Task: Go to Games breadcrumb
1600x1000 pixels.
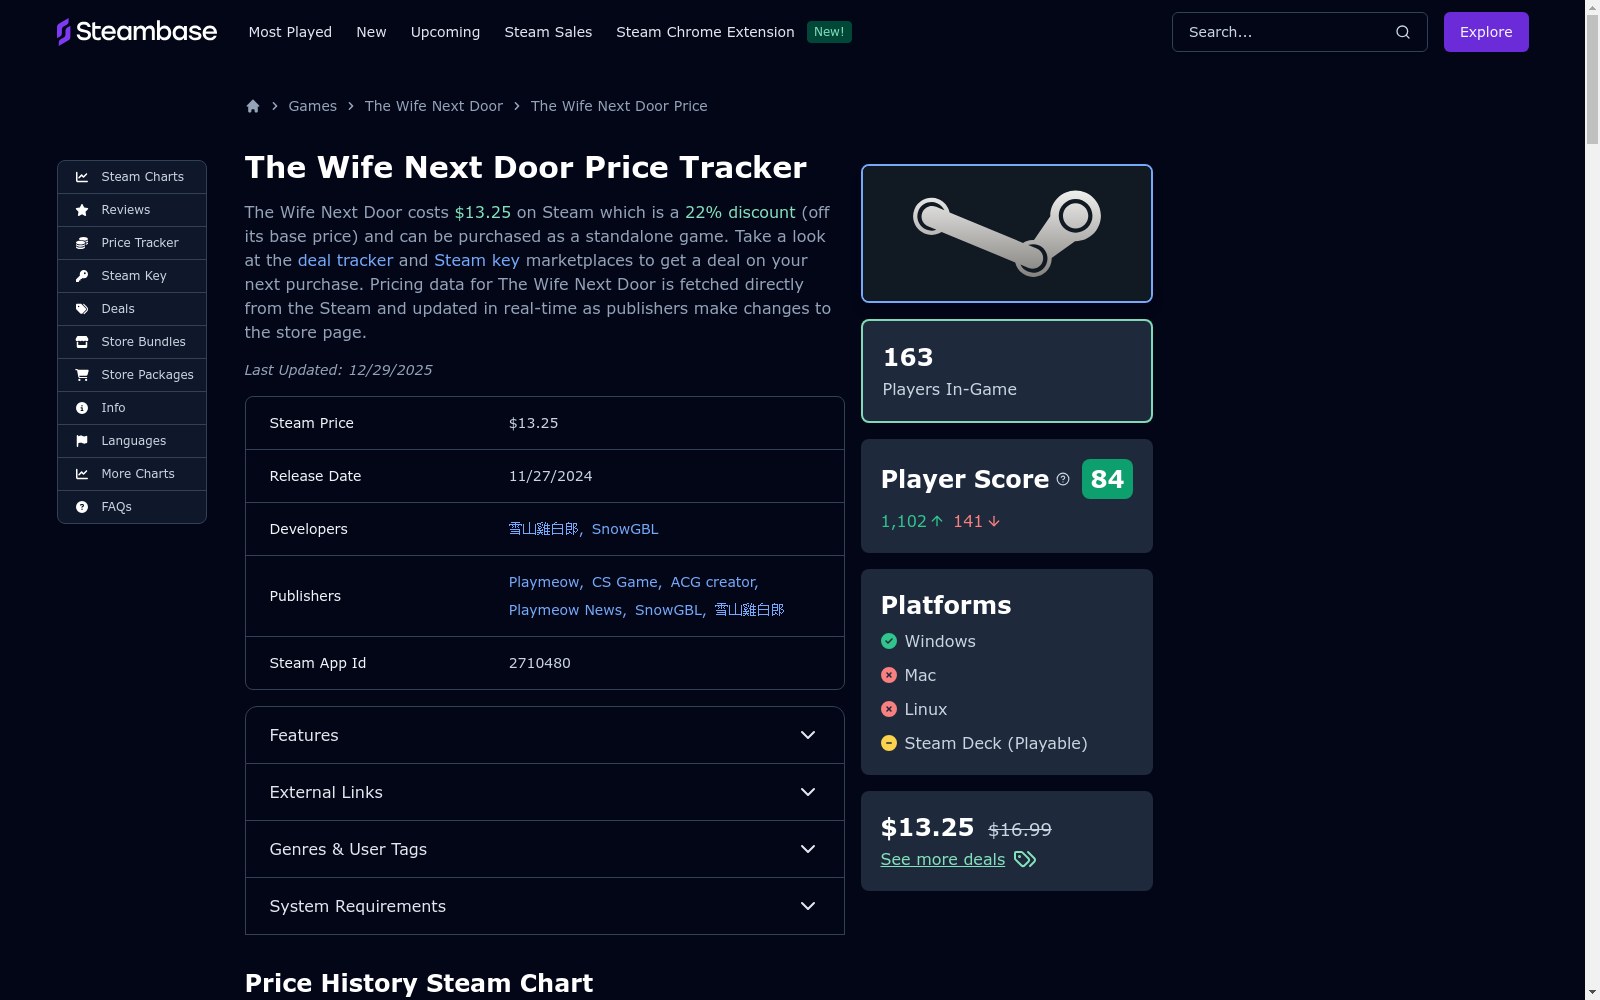Action: pos(313,106)
